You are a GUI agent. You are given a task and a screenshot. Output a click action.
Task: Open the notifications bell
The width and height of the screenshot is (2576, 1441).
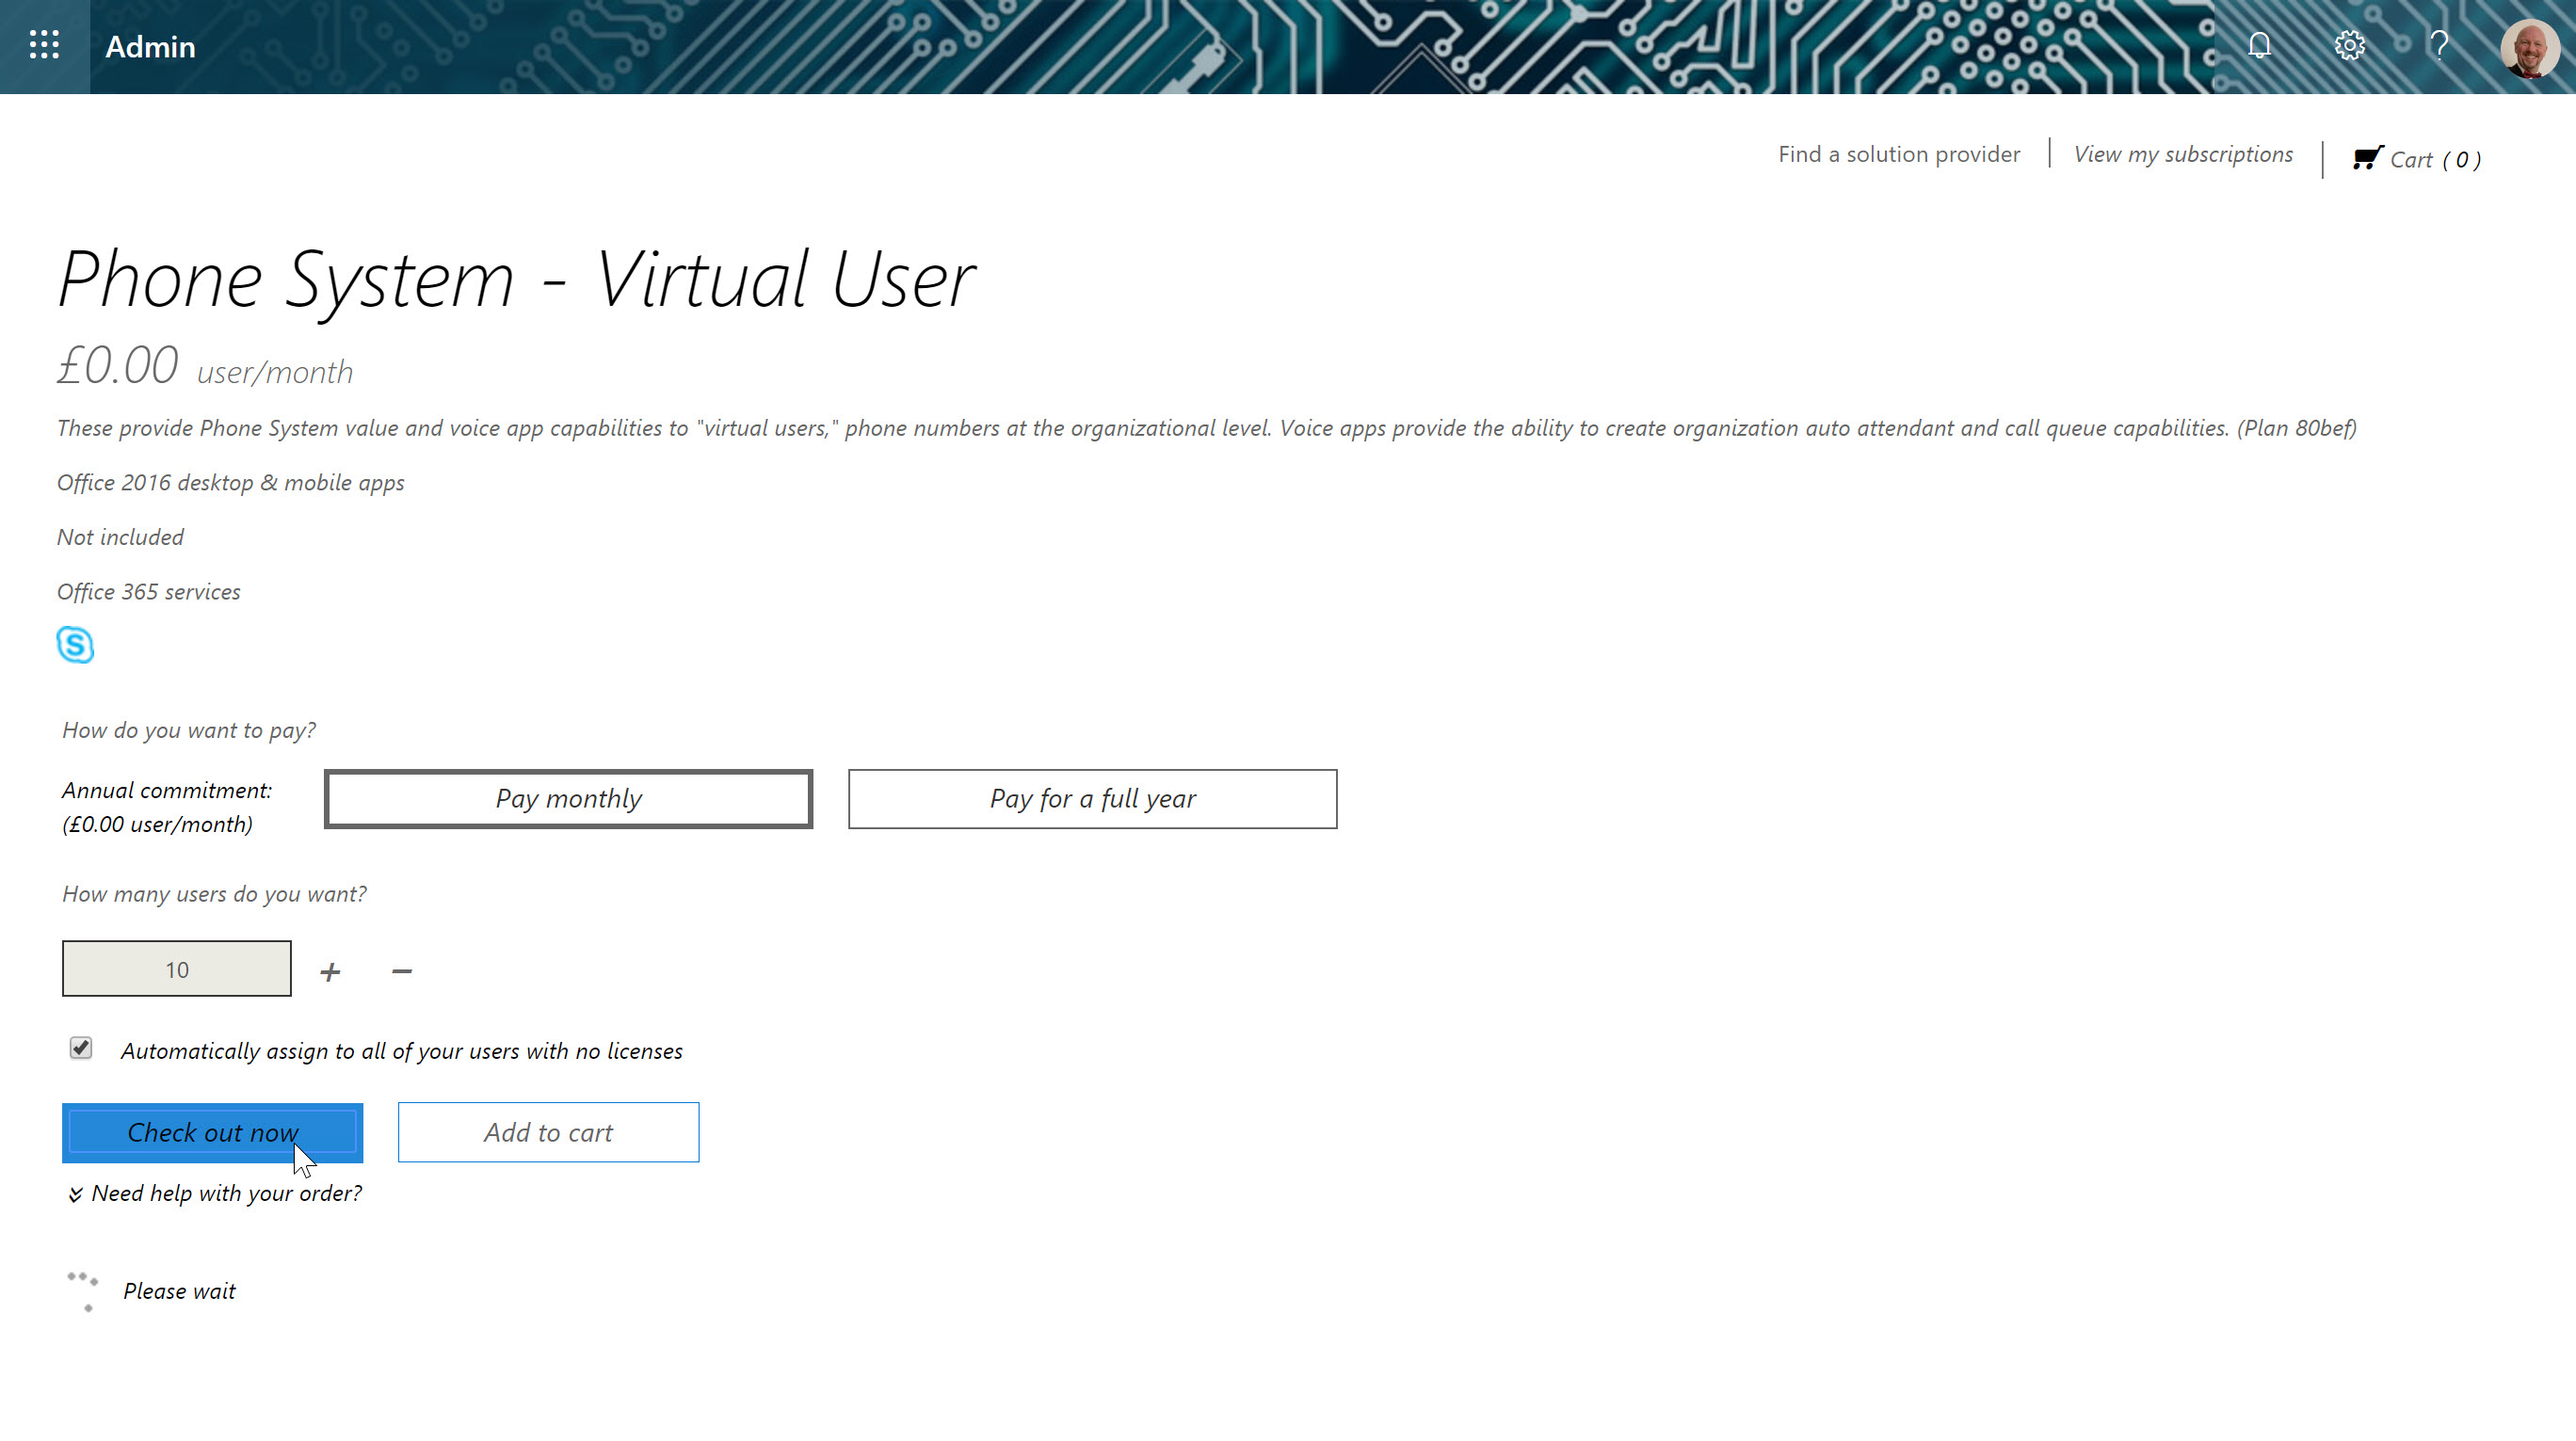pyautogui.click(x=2259, y=46)
